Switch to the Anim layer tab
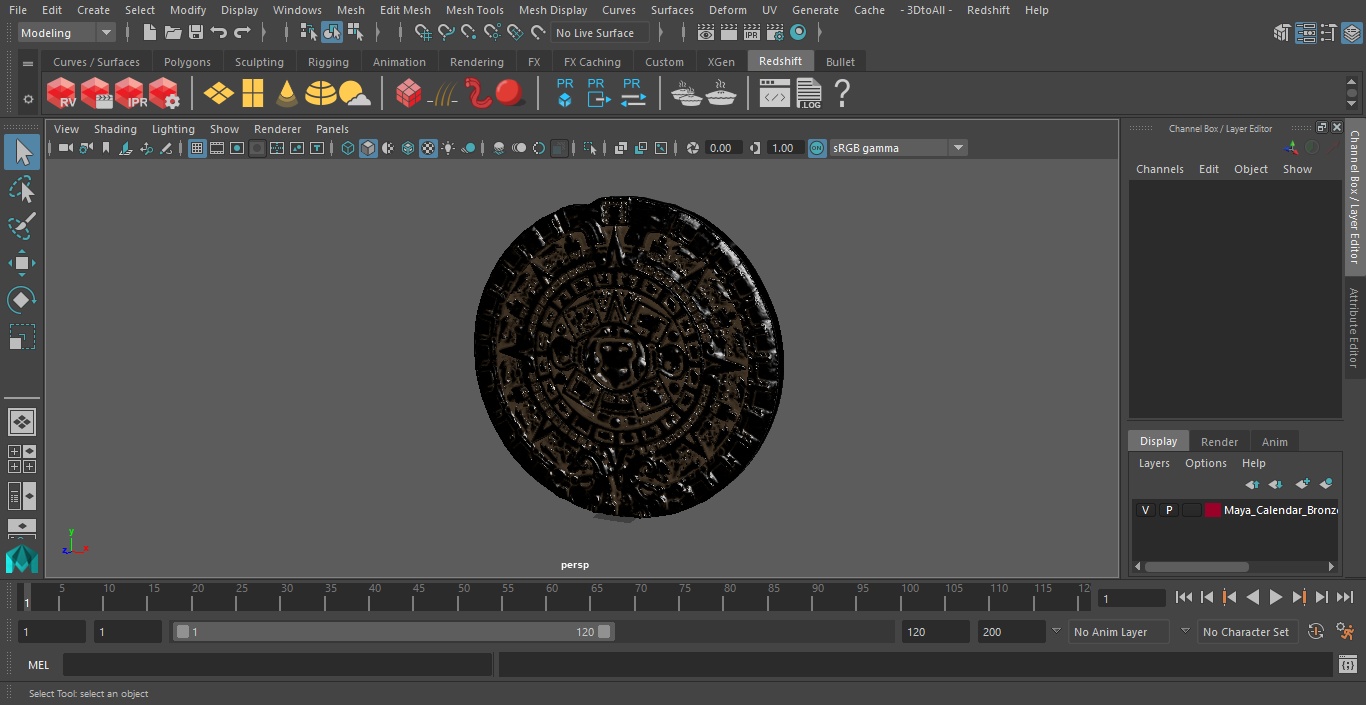 click(x=1274, y=442)
